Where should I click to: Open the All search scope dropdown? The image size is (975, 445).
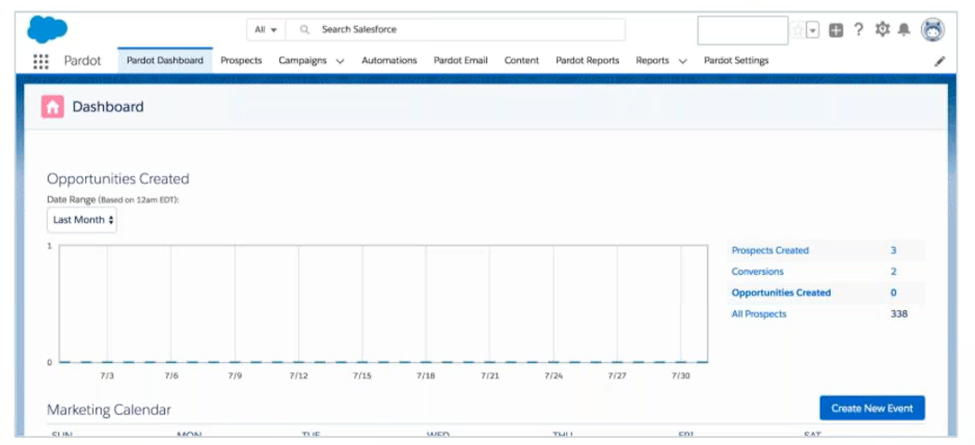266,30
